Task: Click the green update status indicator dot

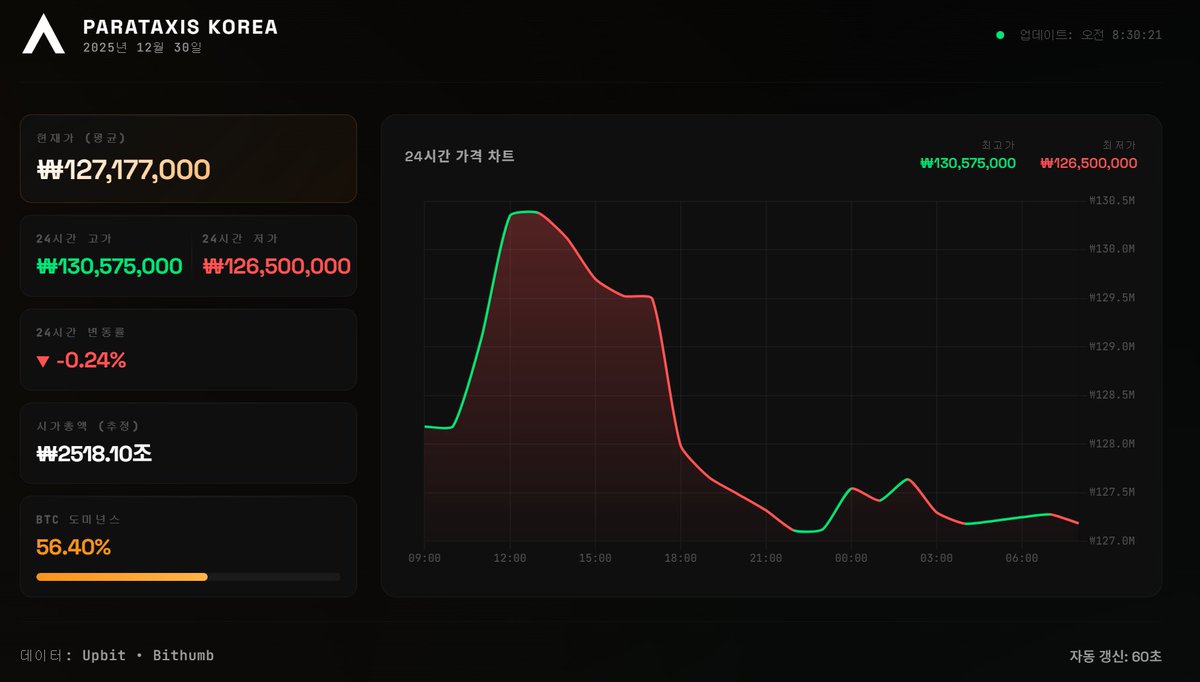Action: 998,34
